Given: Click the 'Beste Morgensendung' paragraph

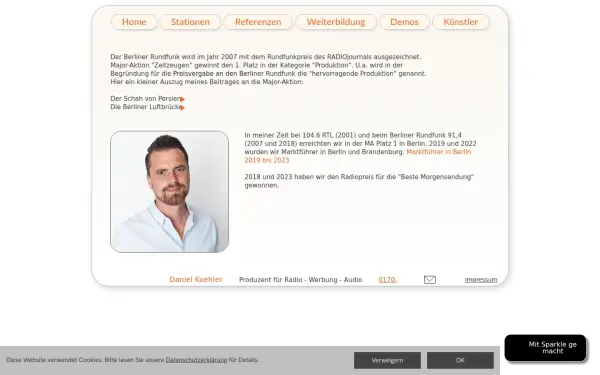Looking at the screenshot, I should 359,181.
